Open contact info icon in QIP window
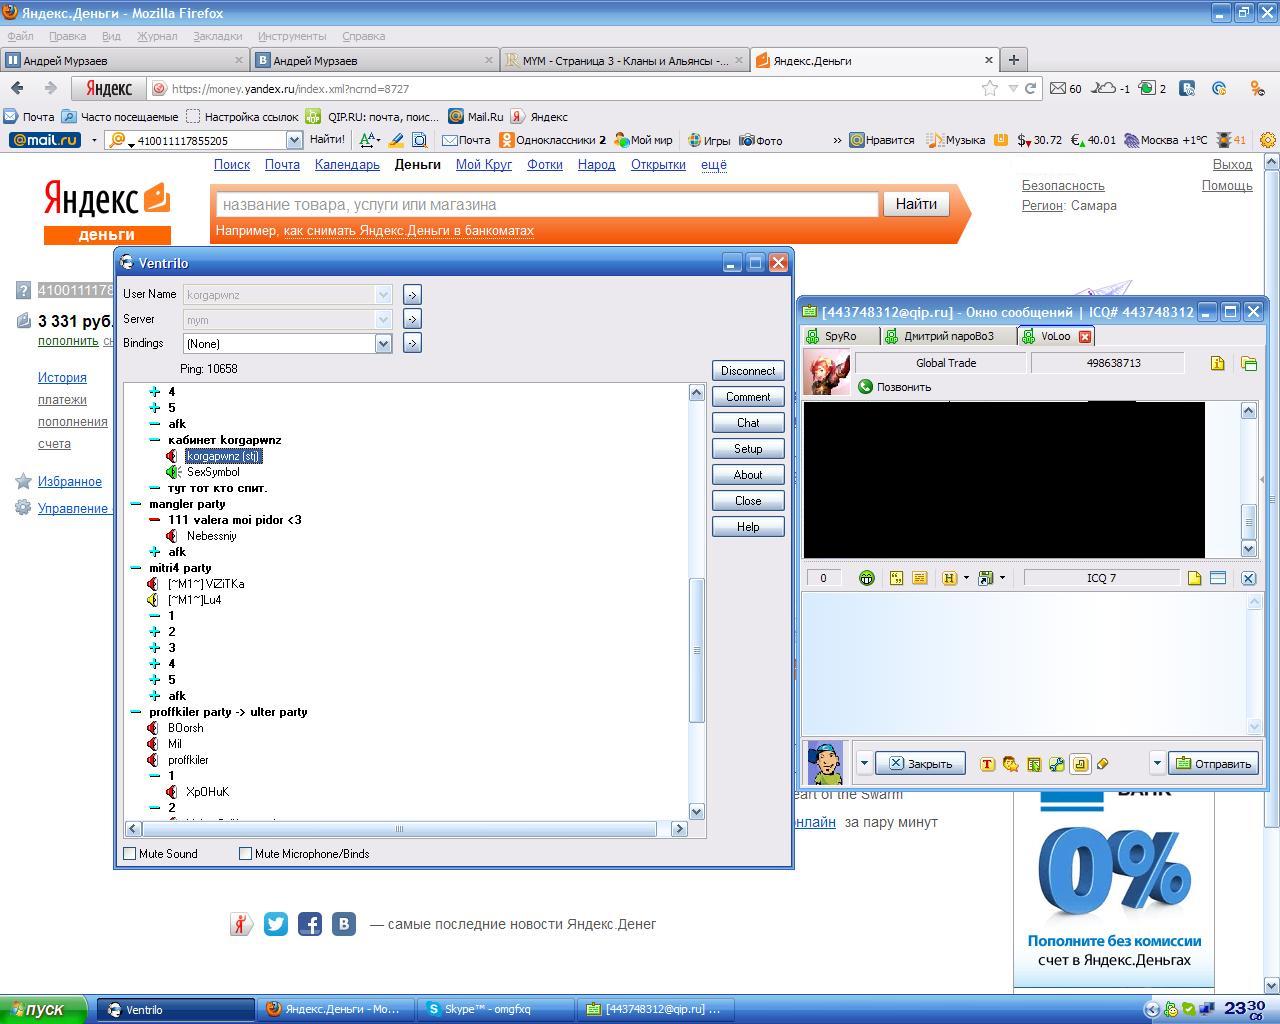Image resolution: width=1280 pixels, height=1024 pixels. pyautogui.click(x=1217, y=363)
